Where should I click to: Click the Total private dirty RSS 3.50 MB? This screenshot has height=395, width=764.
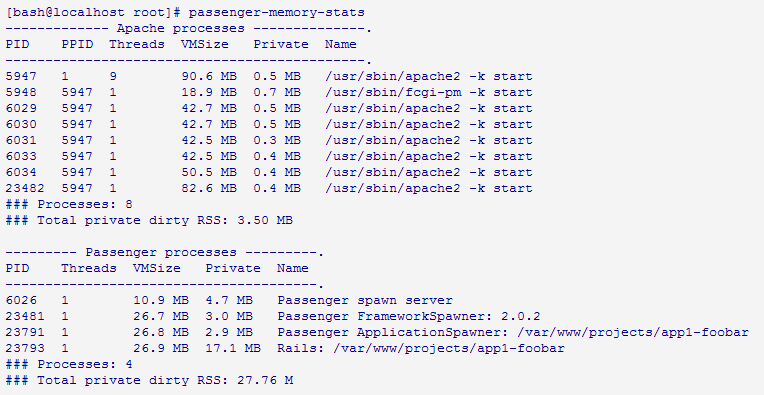click(149, 220)
